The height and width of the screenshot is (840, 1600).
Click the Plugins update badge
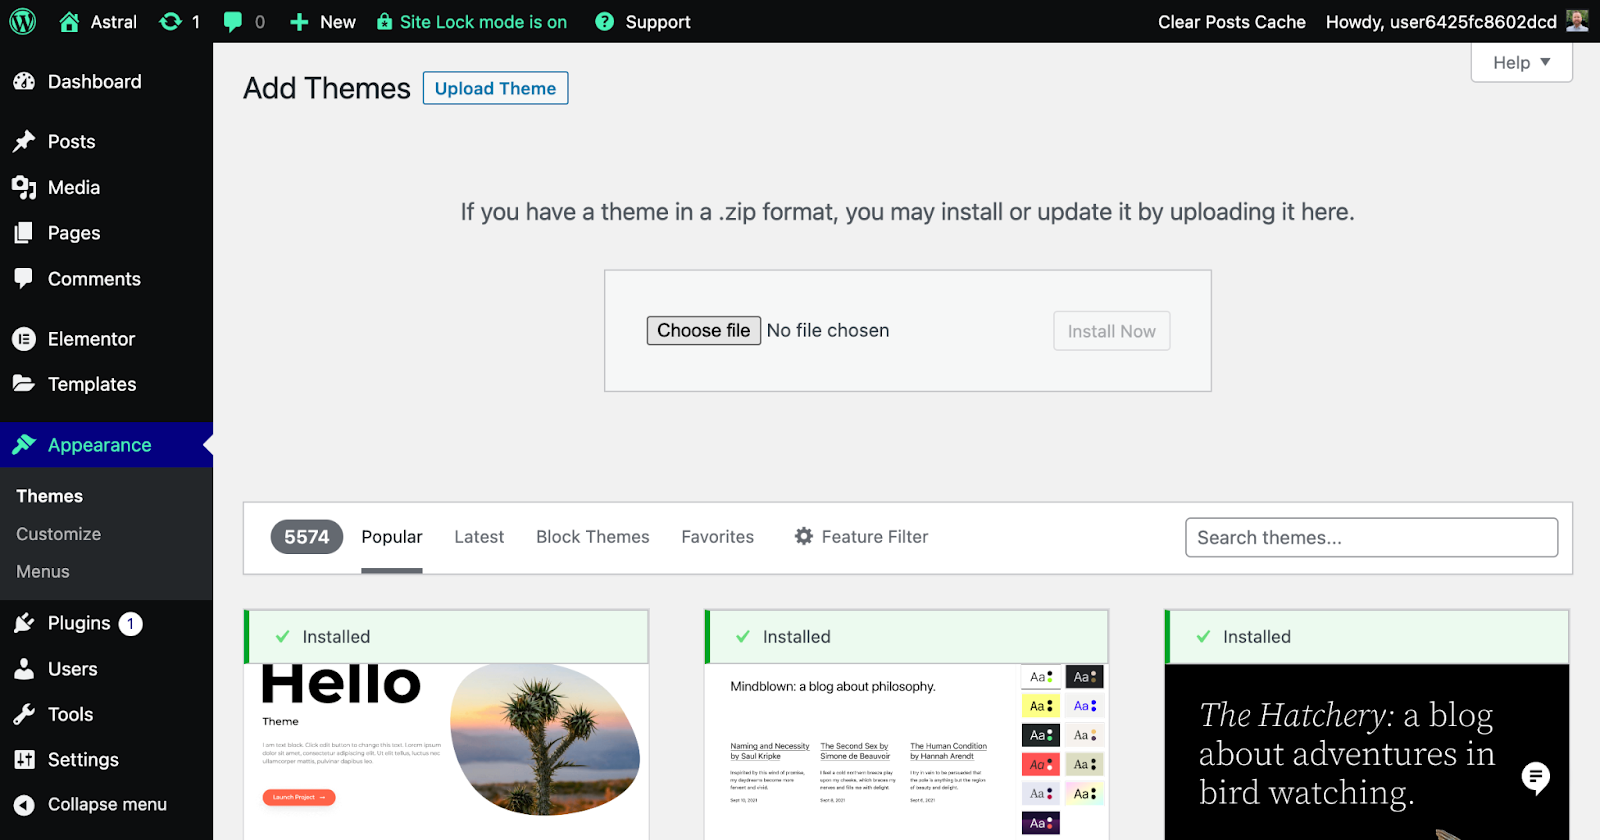131,624
